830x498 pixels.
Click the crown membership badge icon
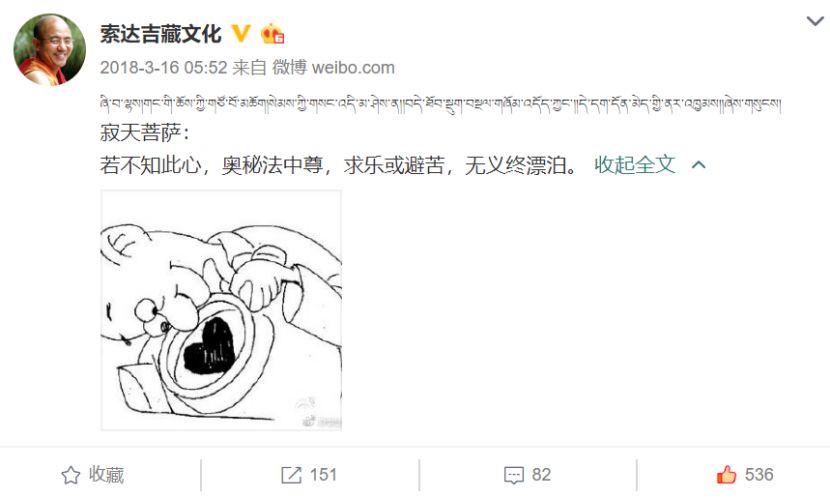pyautogui.click(x=273, y=34)
